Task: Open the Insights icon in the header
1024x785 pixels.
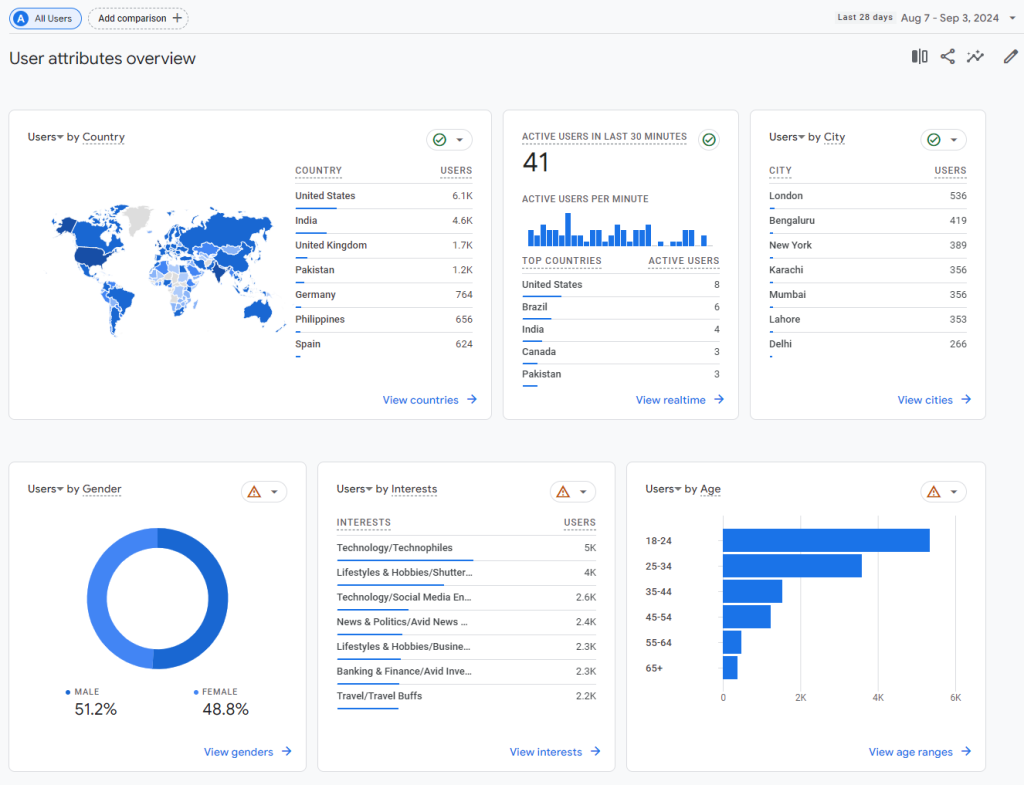Action: 975,56
